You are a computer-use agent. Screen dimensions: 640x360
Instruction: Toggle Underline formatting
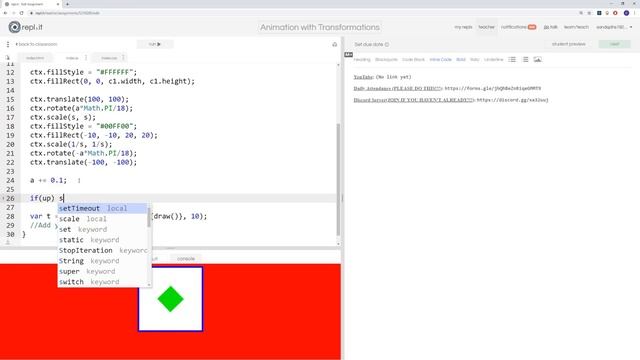point(493,60)
